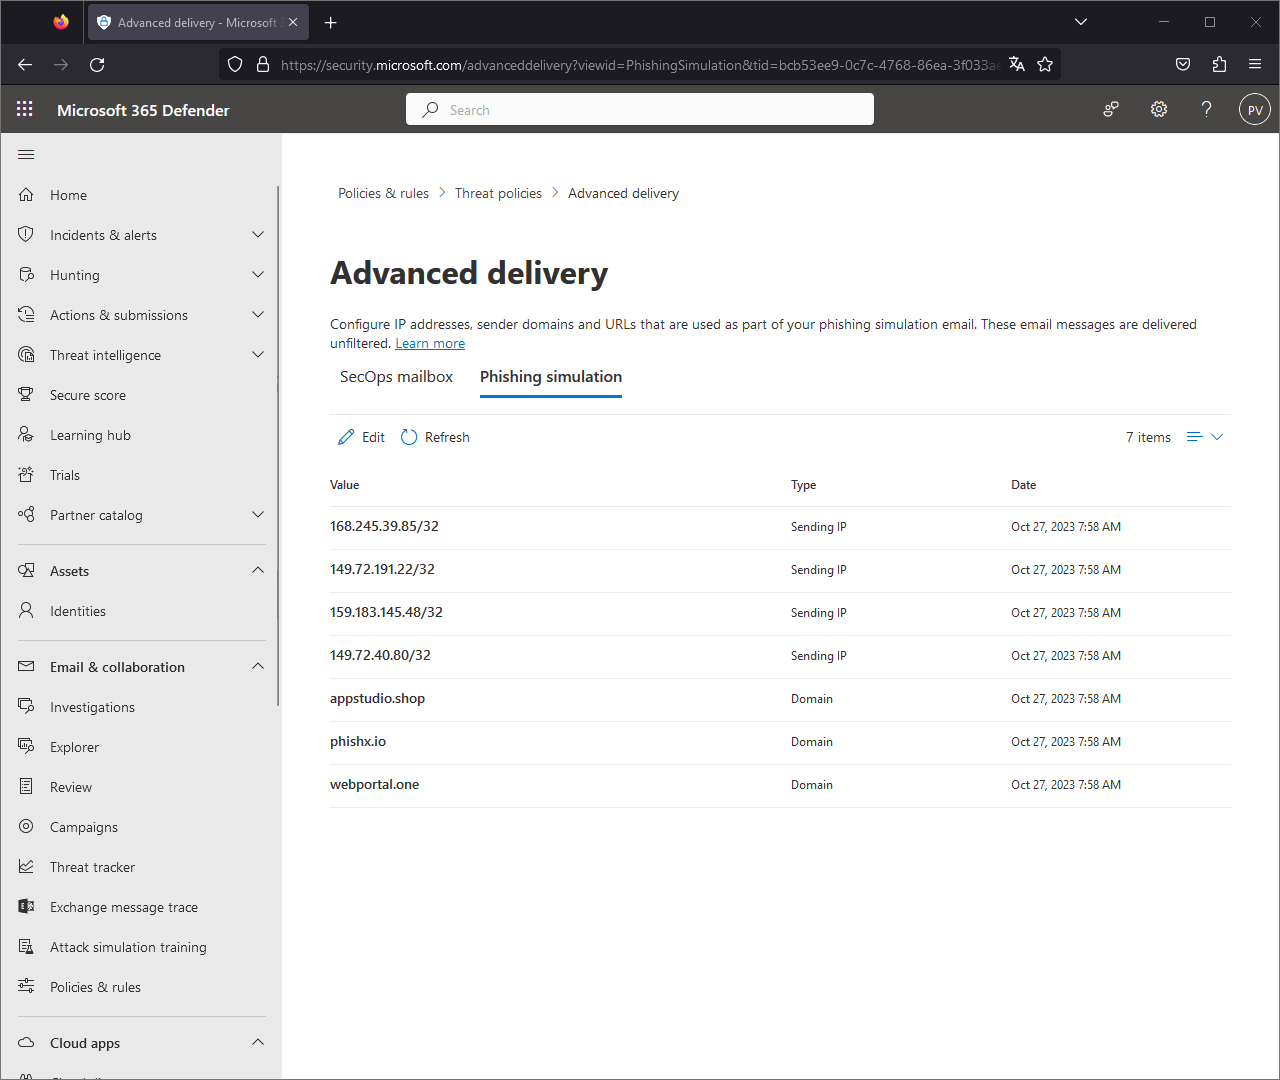Open a new browser tab
This screenshot has height=1080, width=1280.
coord(331,22)
